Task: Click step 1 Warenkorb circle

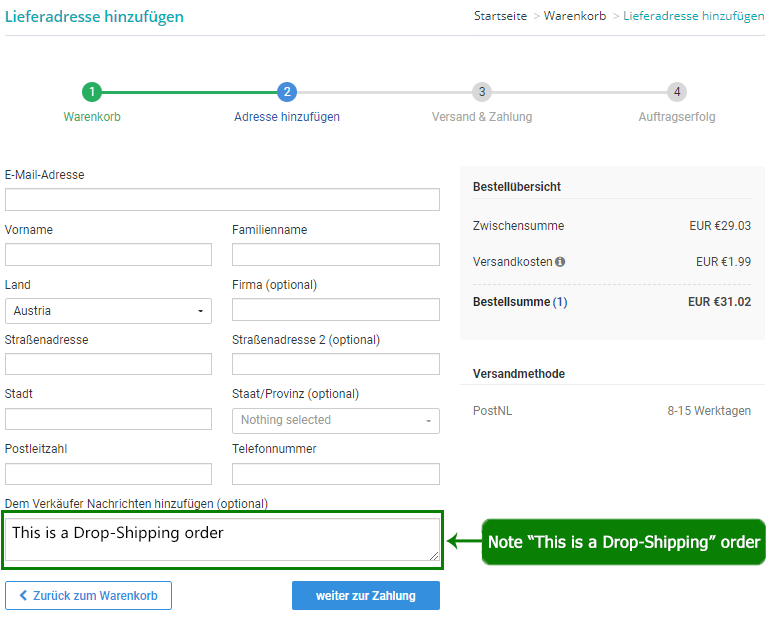Action: click(92, 92)
